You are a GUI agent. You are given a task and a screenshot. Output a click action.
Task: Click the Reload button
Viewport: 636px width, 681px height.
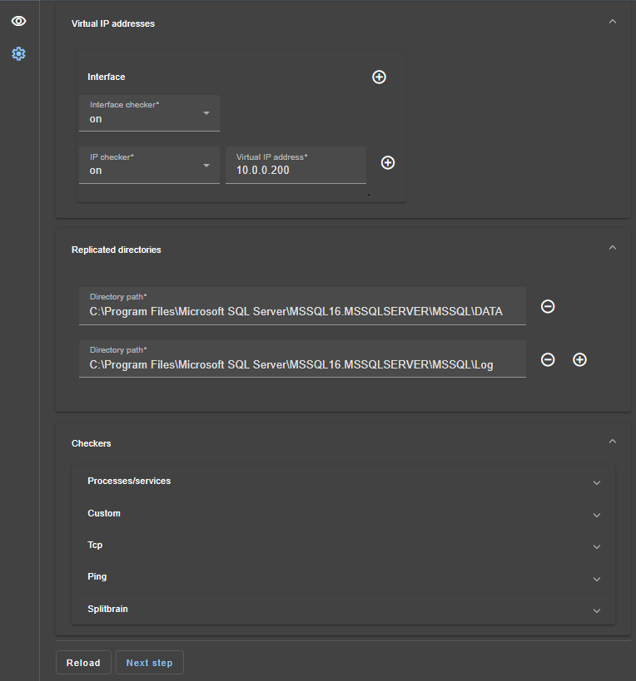[x=83, y=663]
